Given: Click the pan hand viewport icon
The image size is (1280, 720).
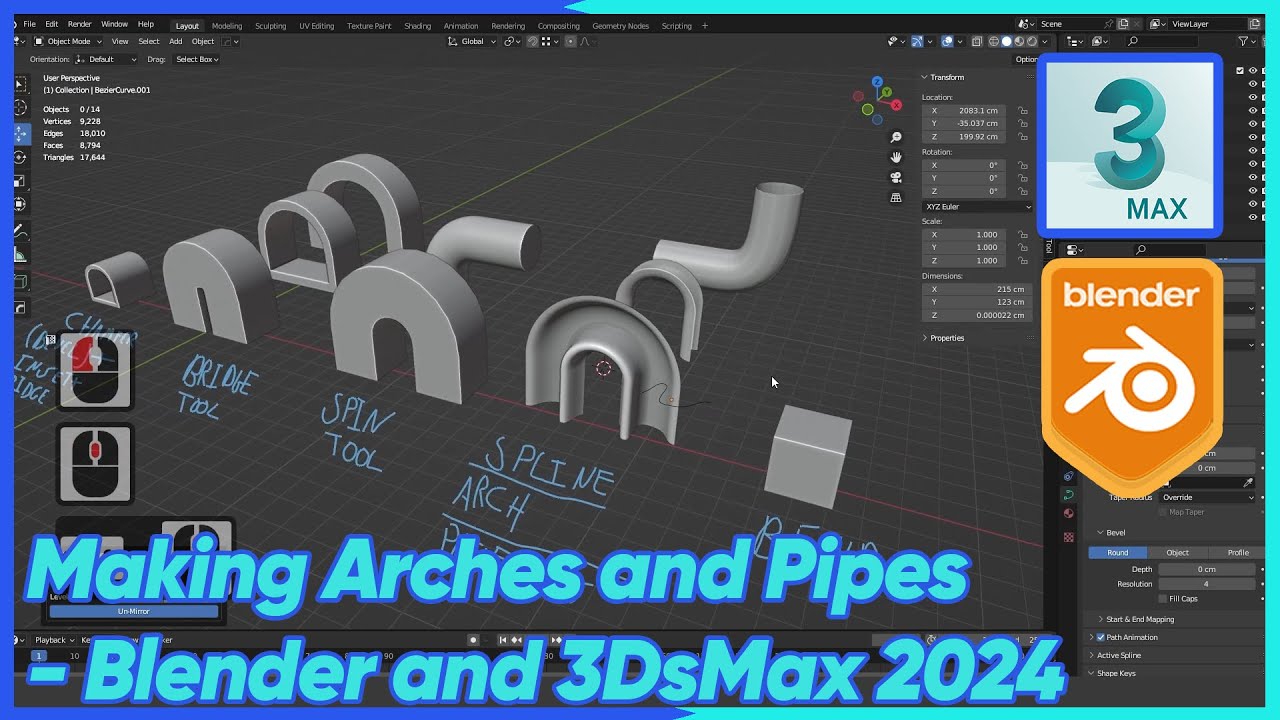Looking at the screenshot, I should point(896,157).
